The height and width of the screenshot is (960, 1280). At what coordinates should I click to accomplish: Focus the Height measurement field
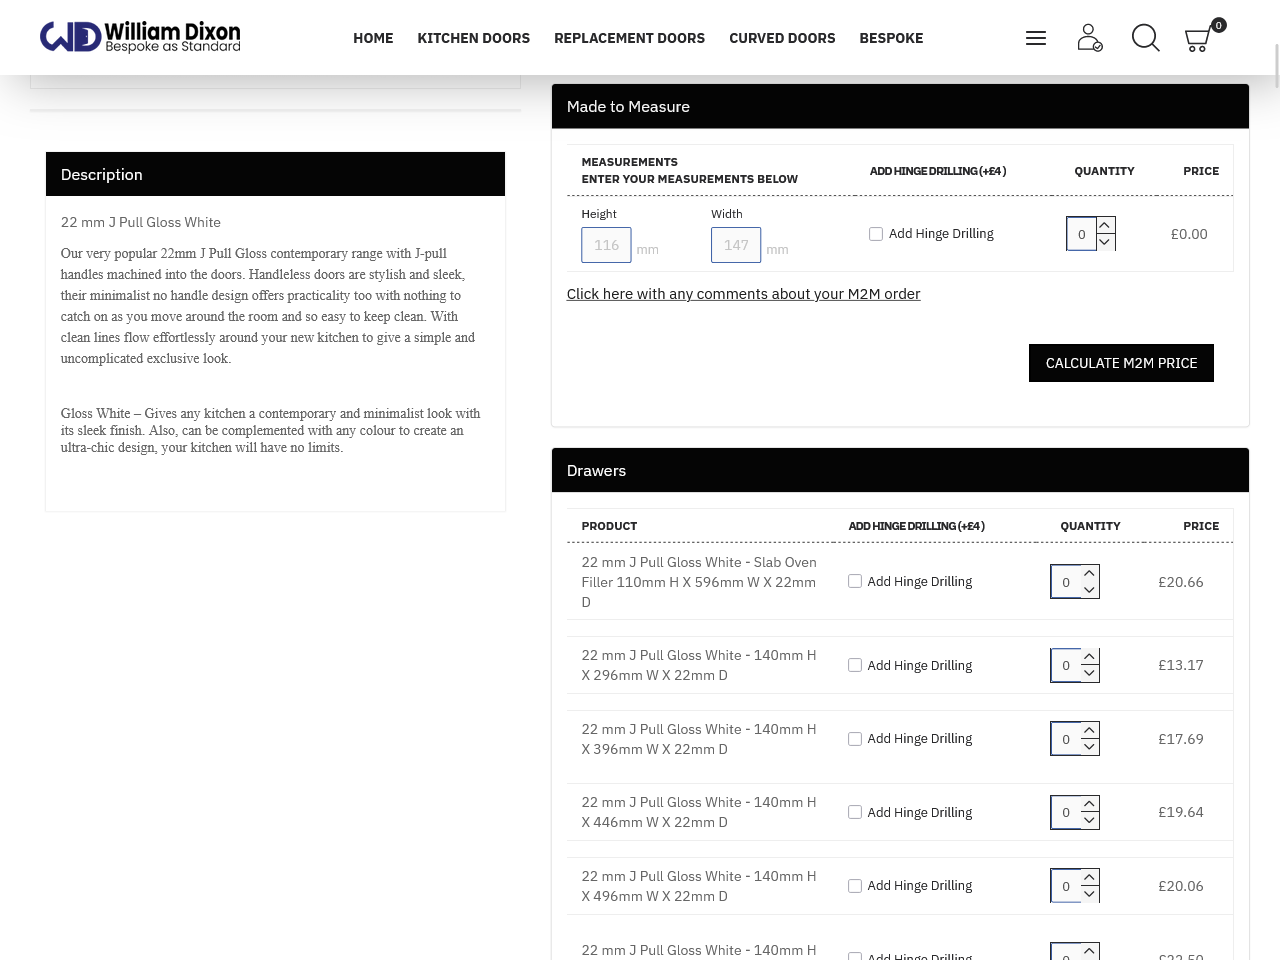coord(606,245)
